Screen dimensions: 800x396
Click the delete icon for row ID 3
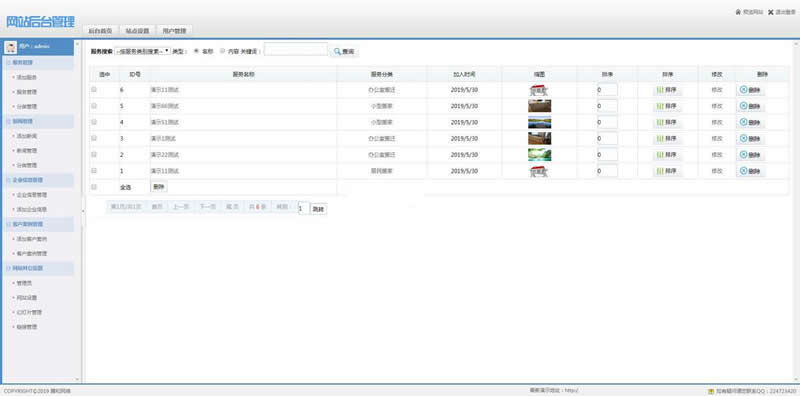[743, 138]
